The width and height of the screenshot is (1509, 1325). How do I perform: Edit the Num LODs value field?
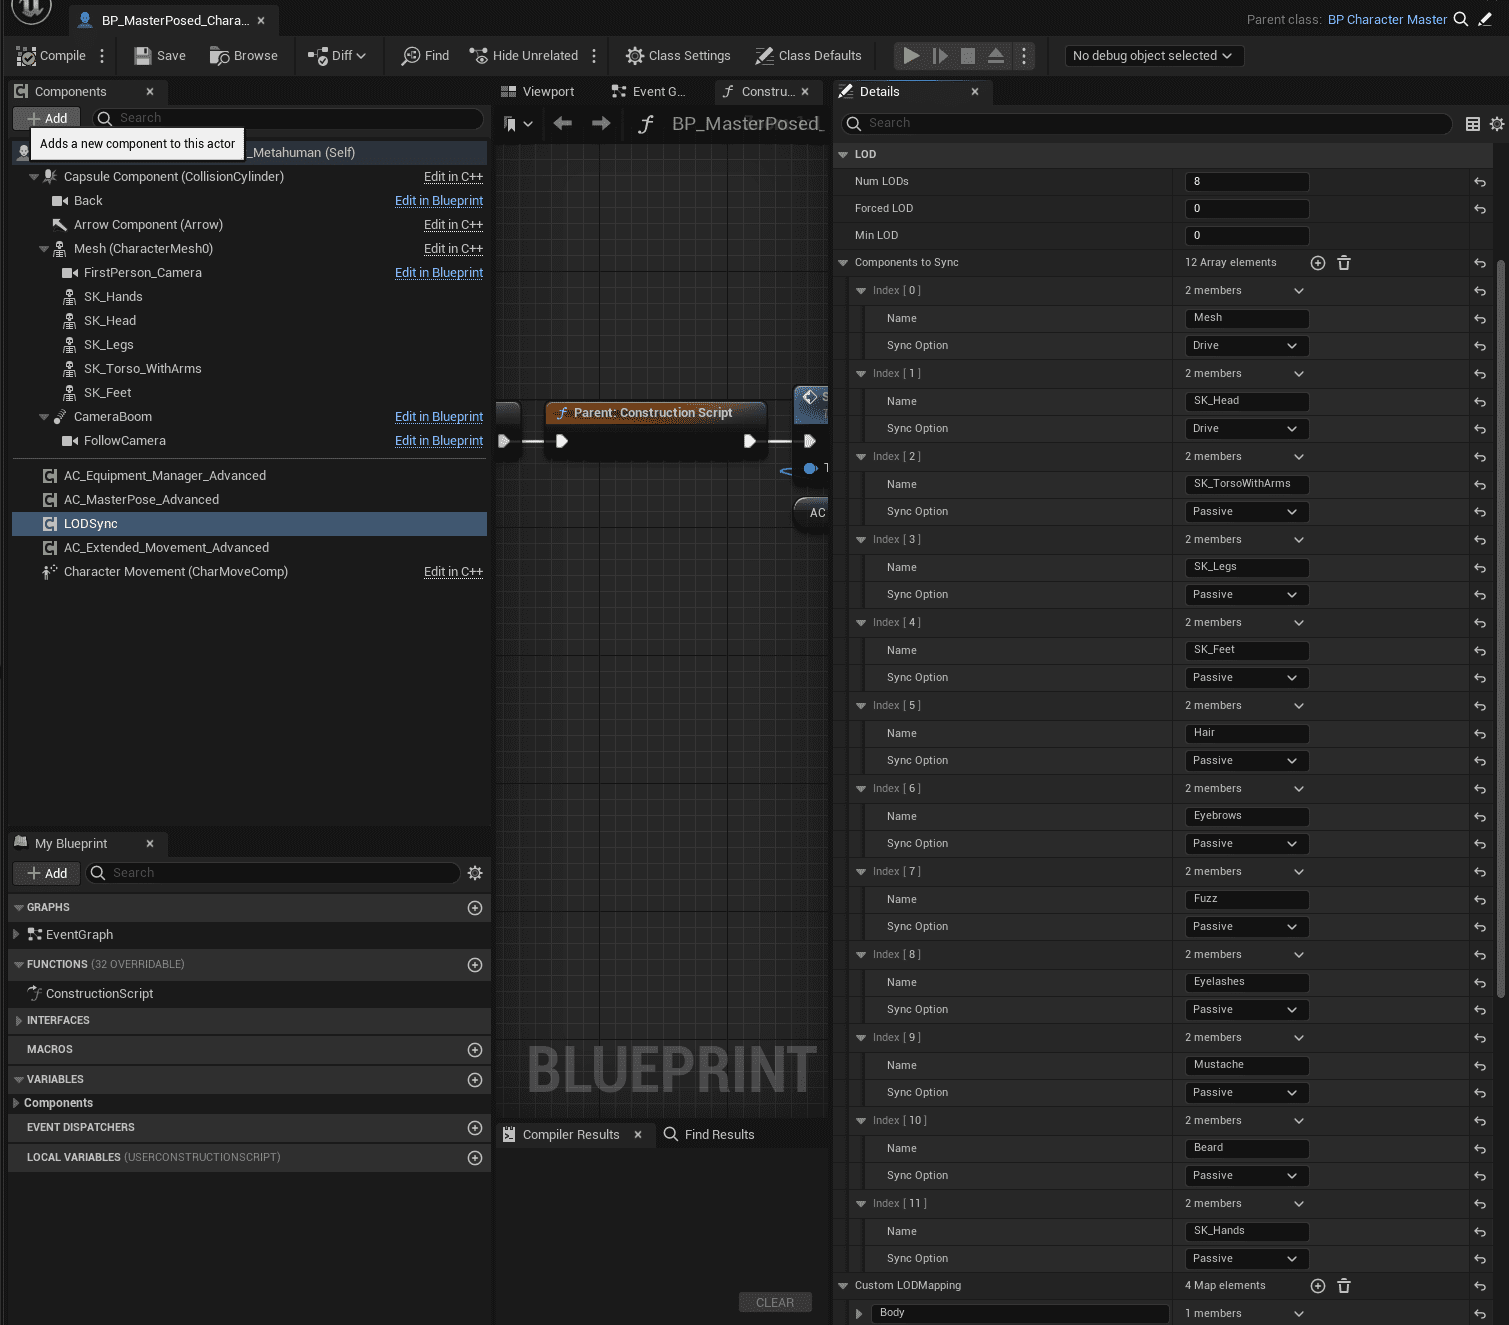tap(1247, 182)
